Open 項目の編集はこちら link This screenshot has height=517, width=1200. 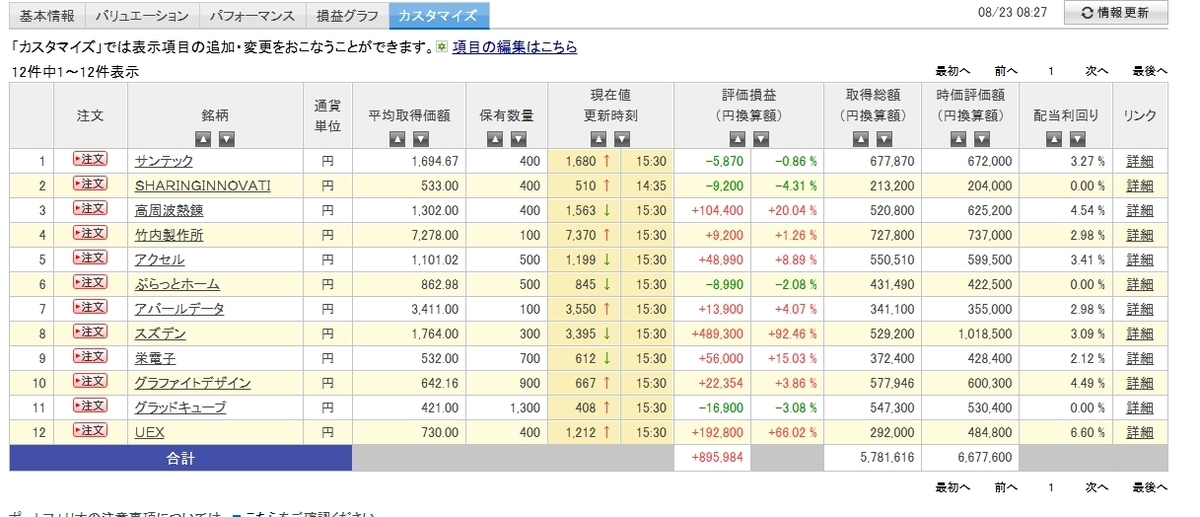coord(514,47)
